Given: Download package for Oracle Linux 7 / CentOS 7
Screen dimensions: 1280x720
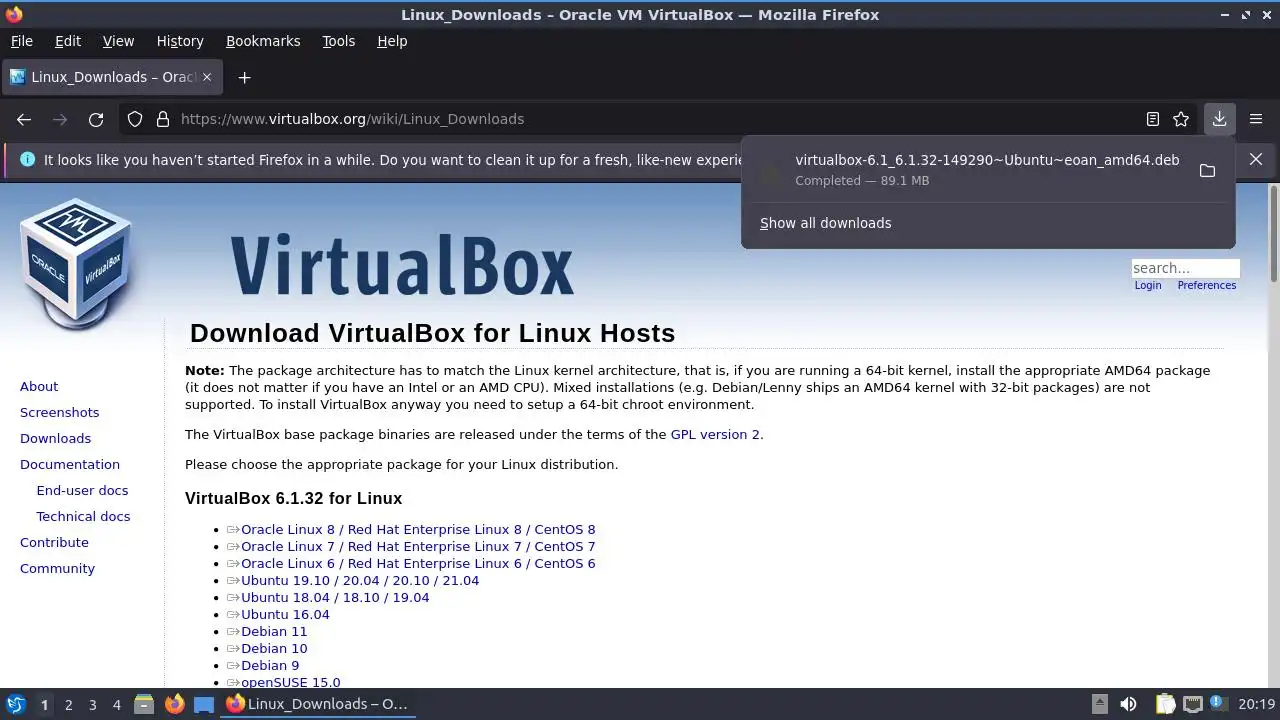Looking at the screenshot, I should [x=418, y=547].
